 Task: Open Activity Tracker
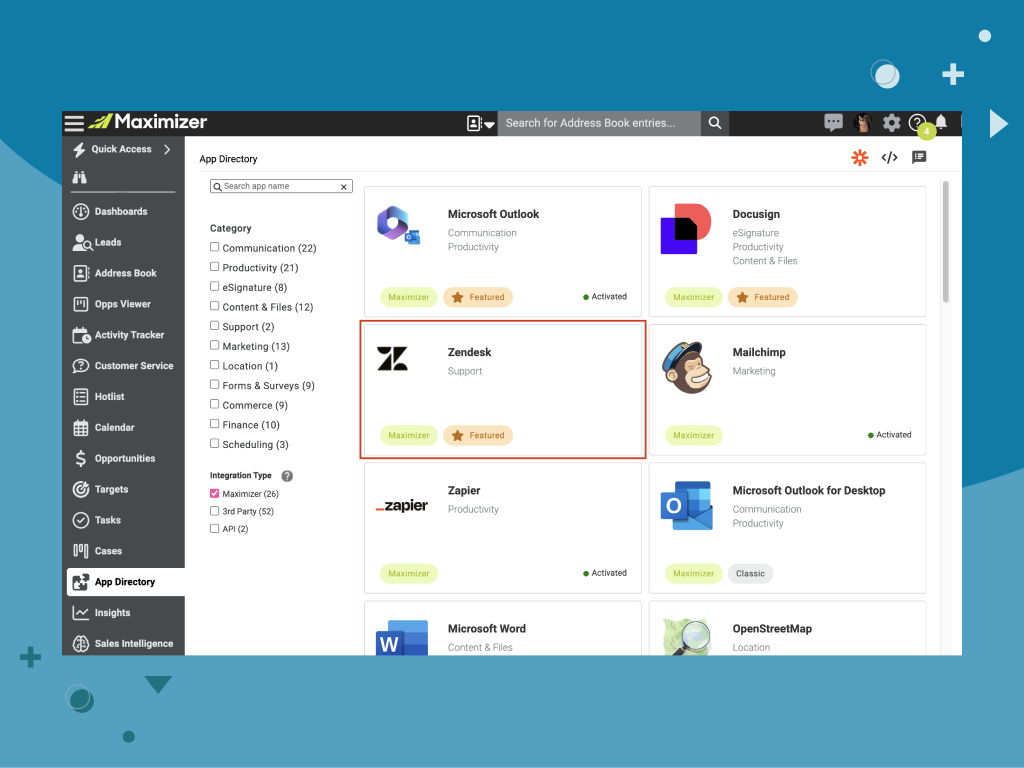pos(118,335)
